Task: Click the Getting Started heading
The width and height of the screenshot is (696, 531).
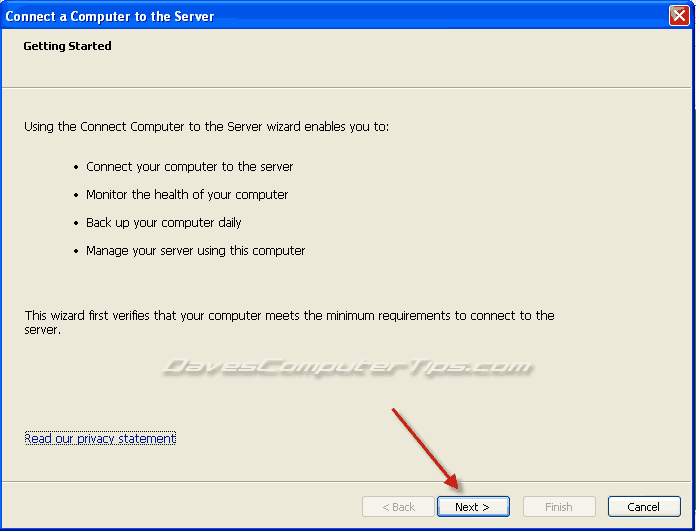Action: (x=67, y=46)
